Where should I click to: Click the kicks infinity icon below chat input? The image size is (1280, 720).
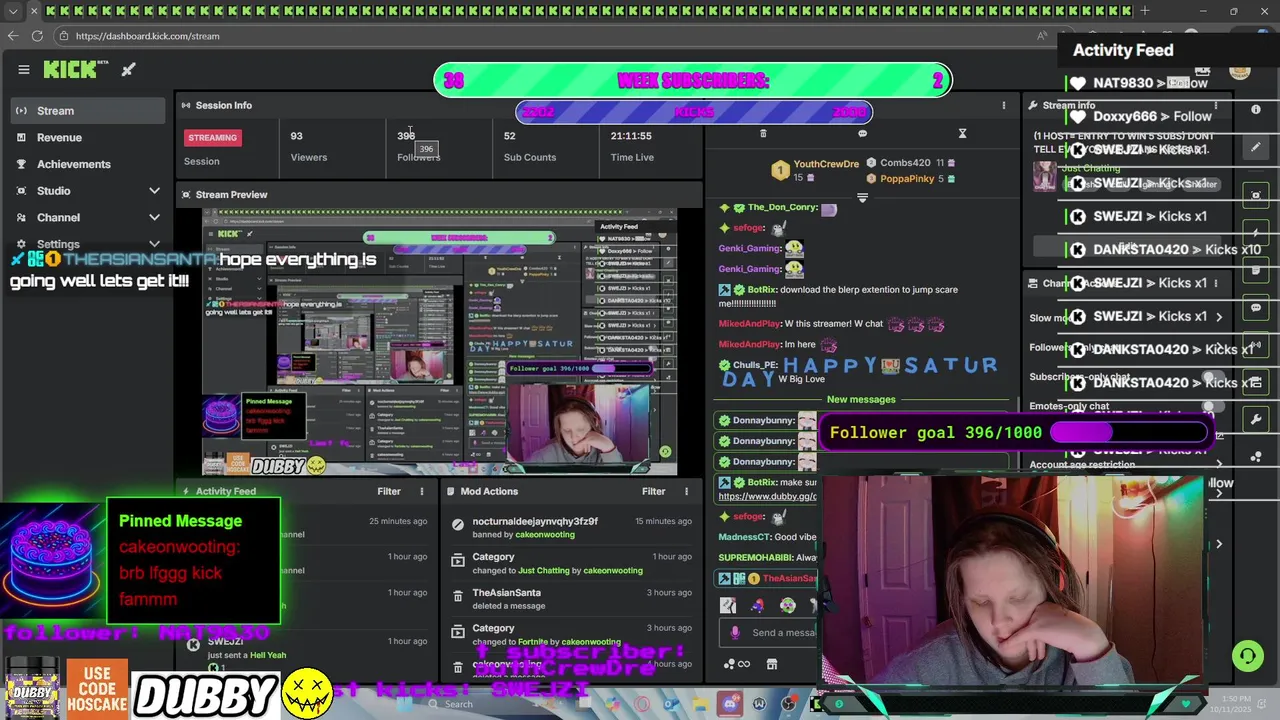[736, 664]
